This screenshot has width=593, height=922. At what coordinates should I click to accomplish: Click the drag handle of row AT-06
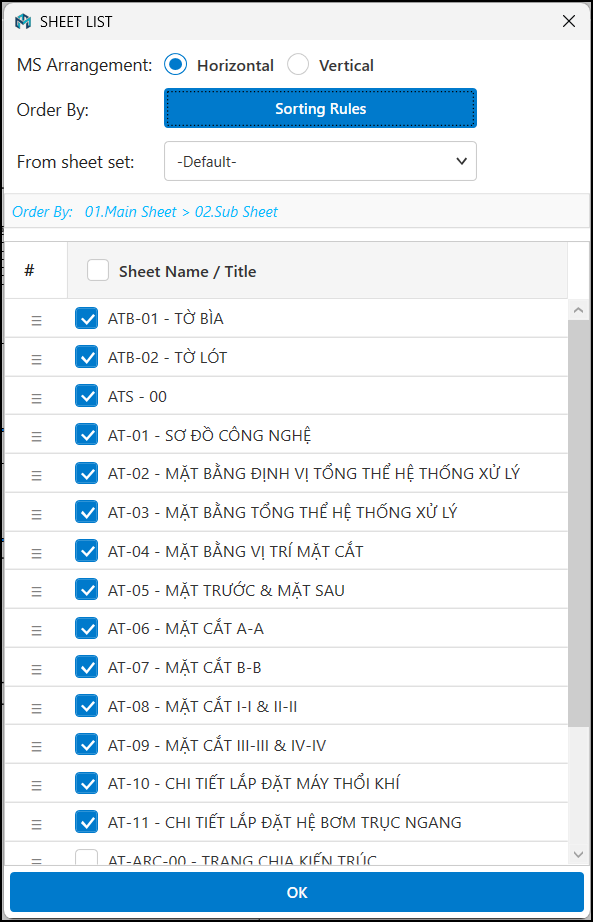36,630
